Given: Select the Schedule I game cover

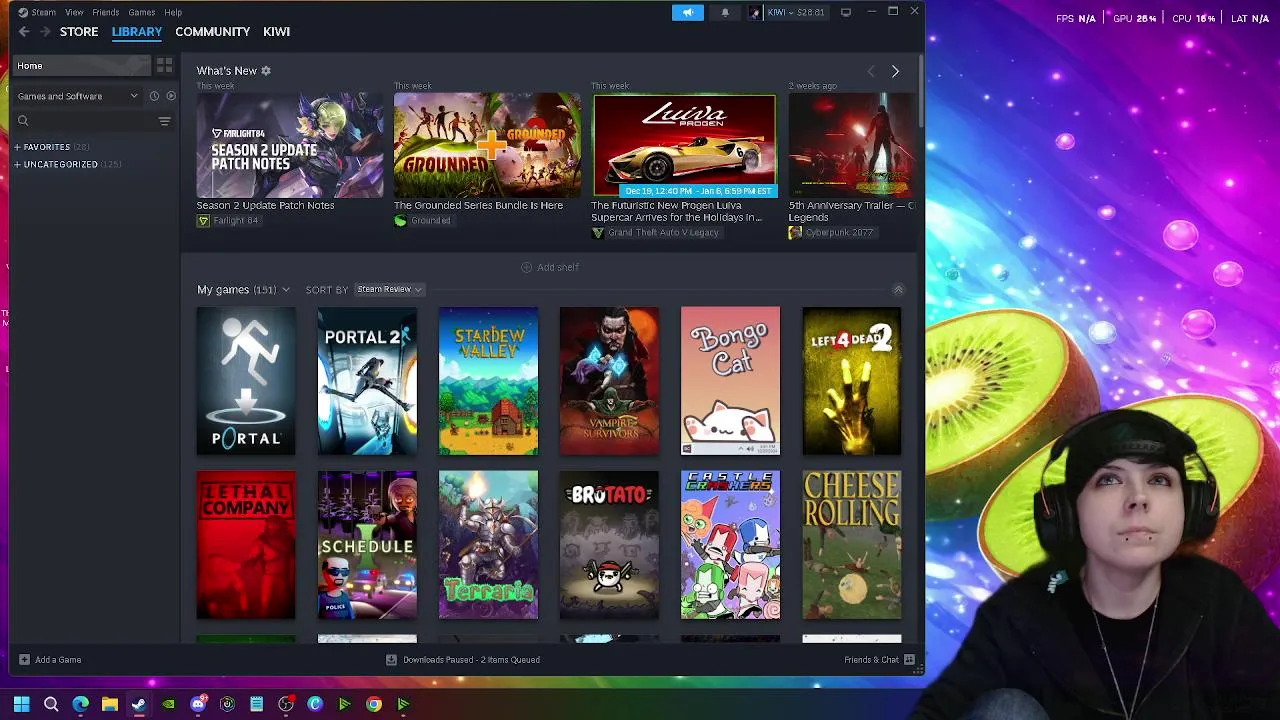Looking at the screenshot, I should [x=367, y=545].
